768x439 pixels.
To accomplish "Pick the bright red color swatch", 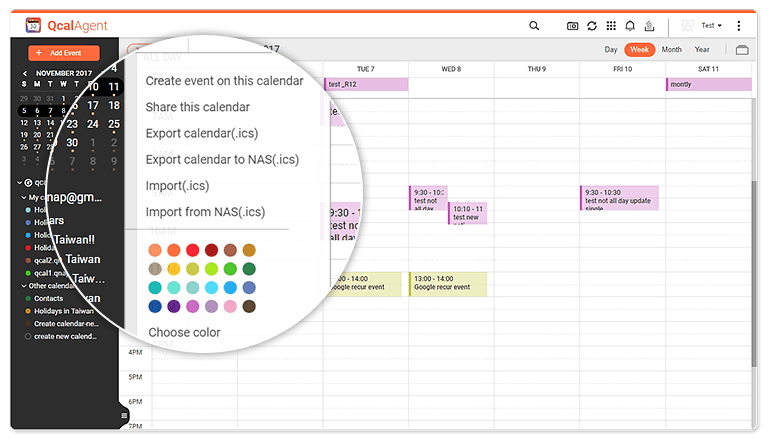I will coord(192,250).
